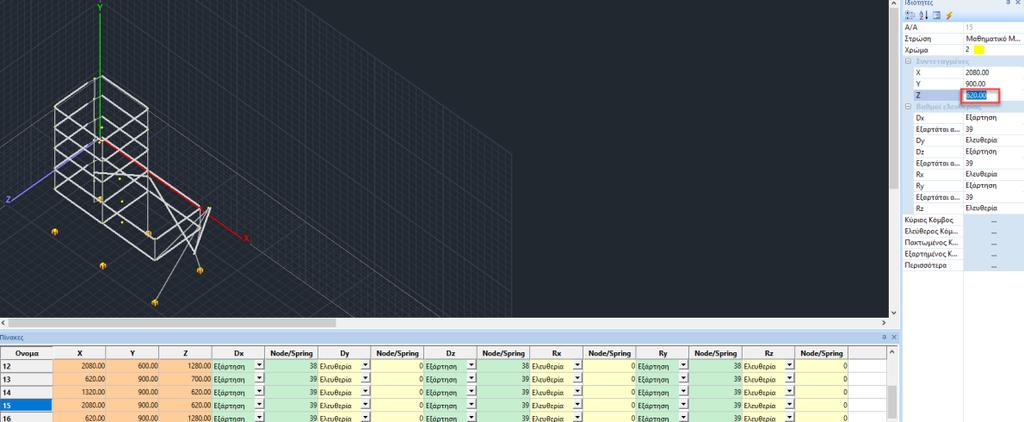Click X cell 1320.00 in row 14
Image resolution: width=1024 pixels, height=422 pixels.
(79, 392)
